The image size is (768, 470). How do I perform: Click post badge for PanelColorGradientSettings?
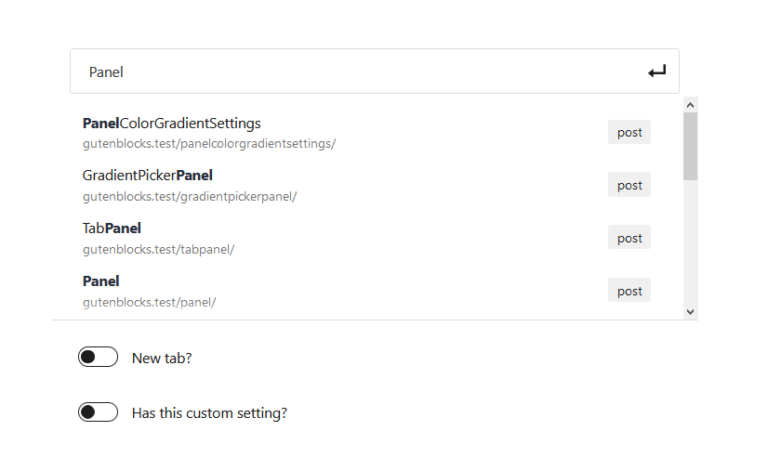coord(629,132)
